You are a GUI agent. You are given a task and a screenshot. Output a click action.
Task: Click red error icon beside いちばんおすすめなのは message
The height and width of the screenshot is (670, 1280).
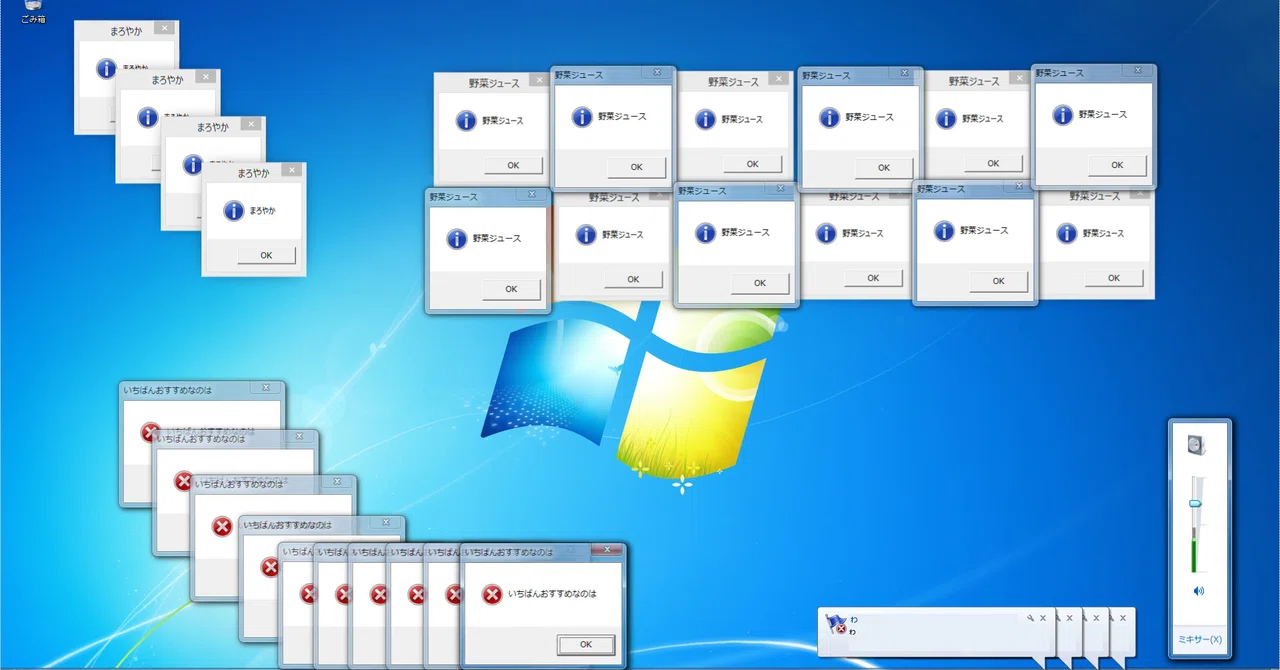tap(492, 594)
